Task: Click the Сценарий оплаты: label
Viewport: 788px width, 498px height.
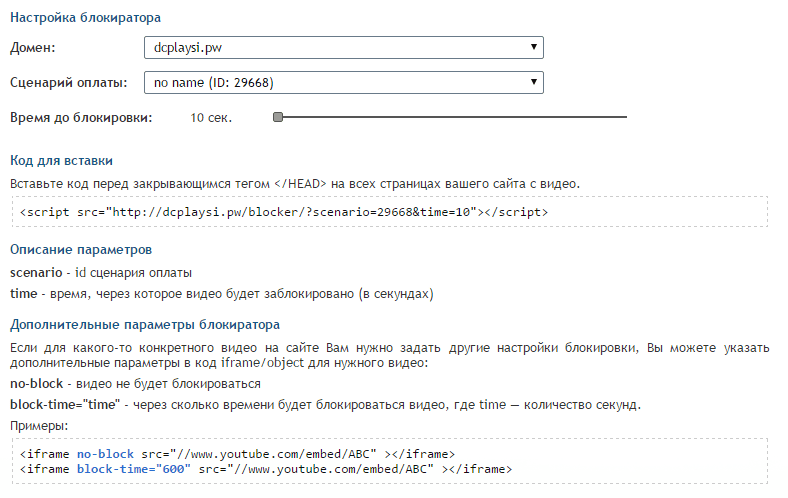Action: click(69, 82)
